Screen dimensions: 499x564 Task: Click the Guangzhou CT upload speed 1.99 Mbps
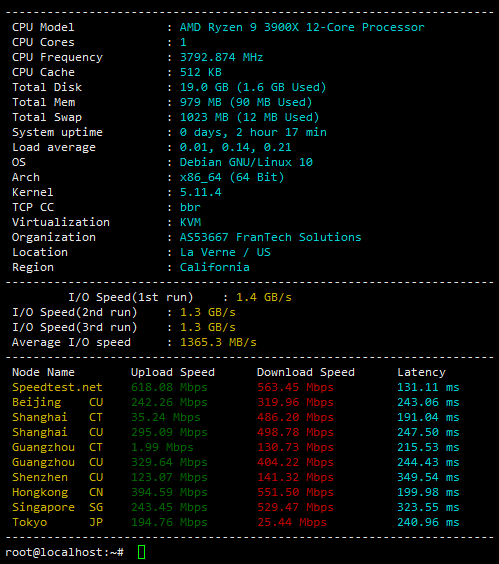pos(162,447)
